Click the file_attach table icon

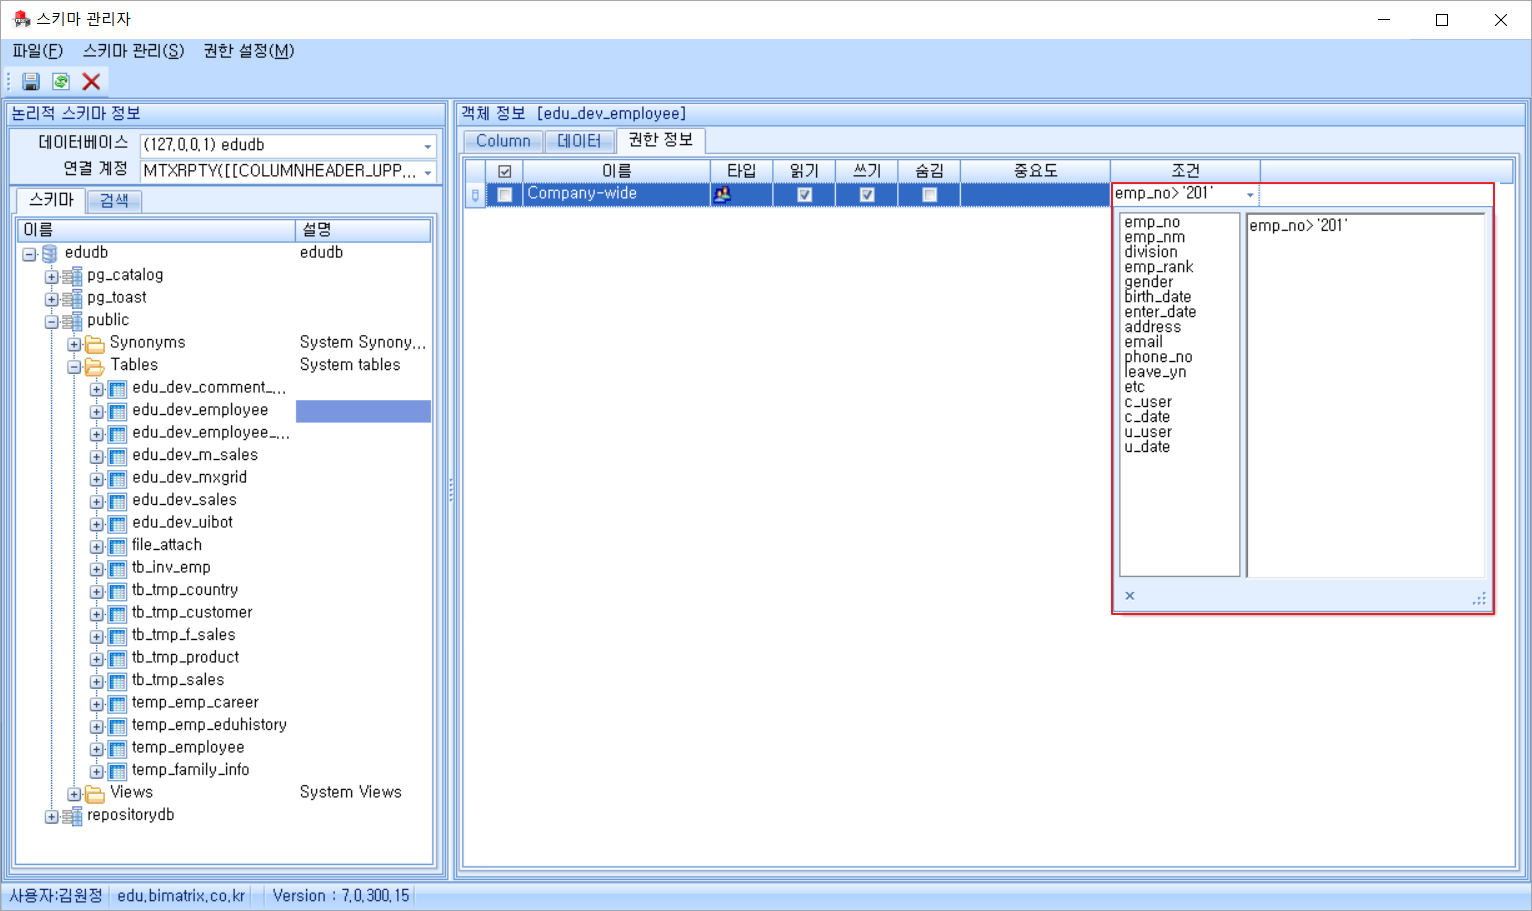(x=117, y=546)
